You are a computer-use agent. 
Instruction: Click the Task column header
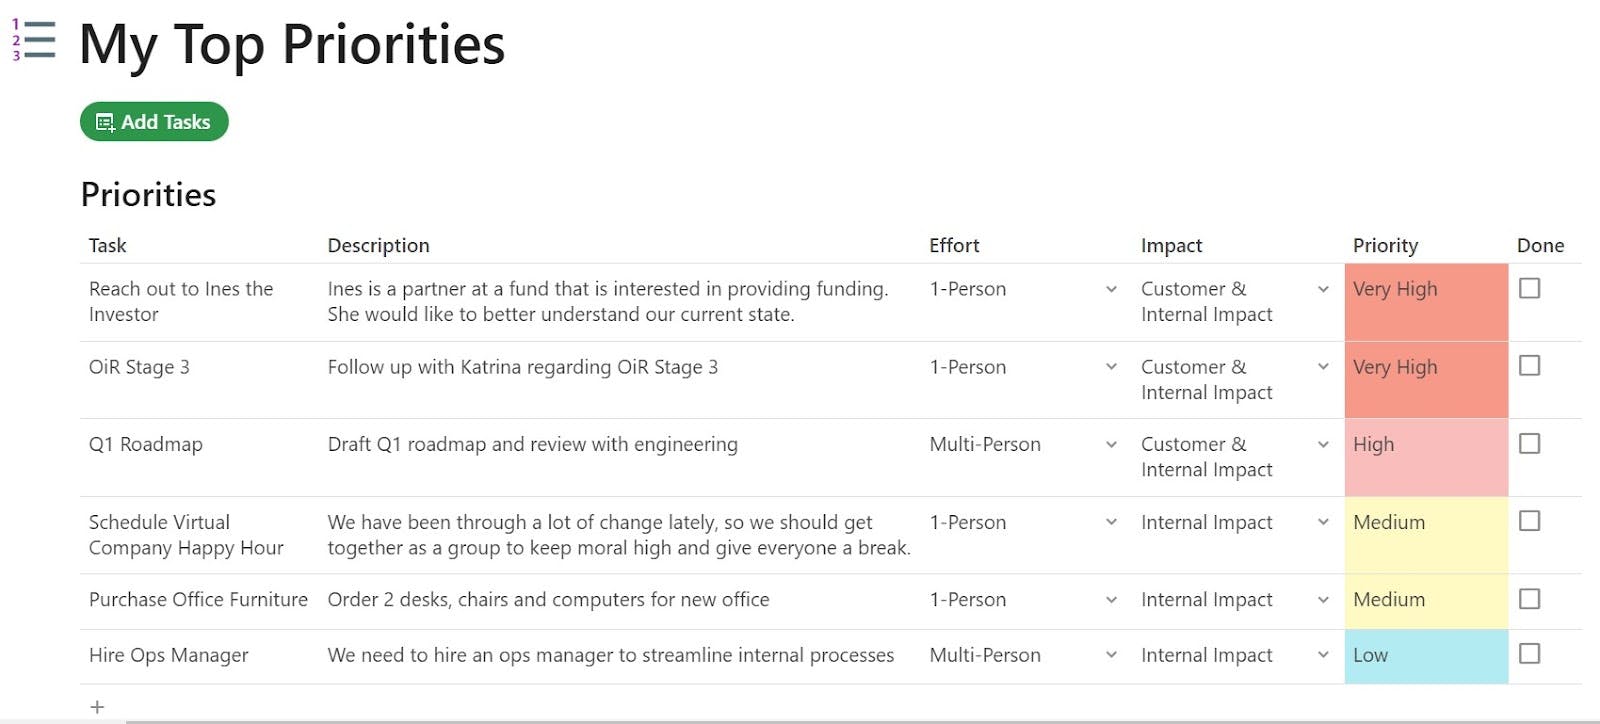[x=108, y=245]
